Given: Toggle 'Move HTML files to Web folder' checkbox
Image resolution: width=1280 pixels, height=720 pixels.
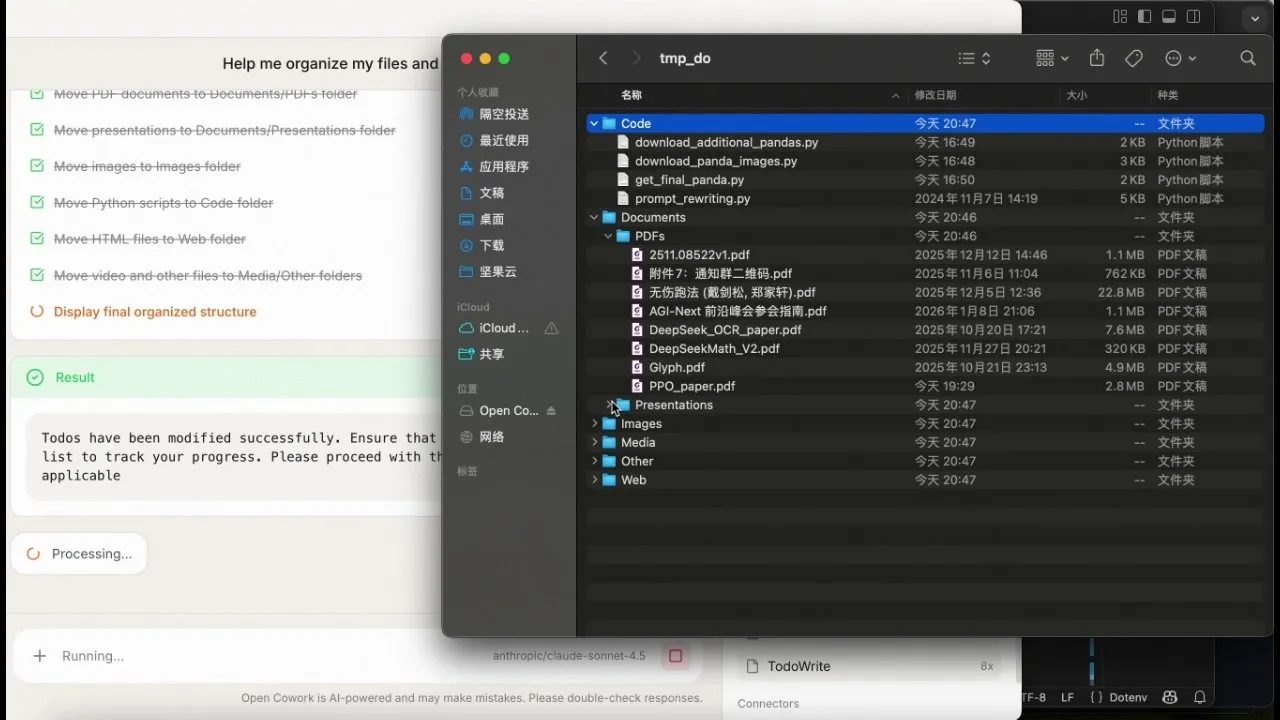Looking at the screenshot, I should (x=37, y=238).
